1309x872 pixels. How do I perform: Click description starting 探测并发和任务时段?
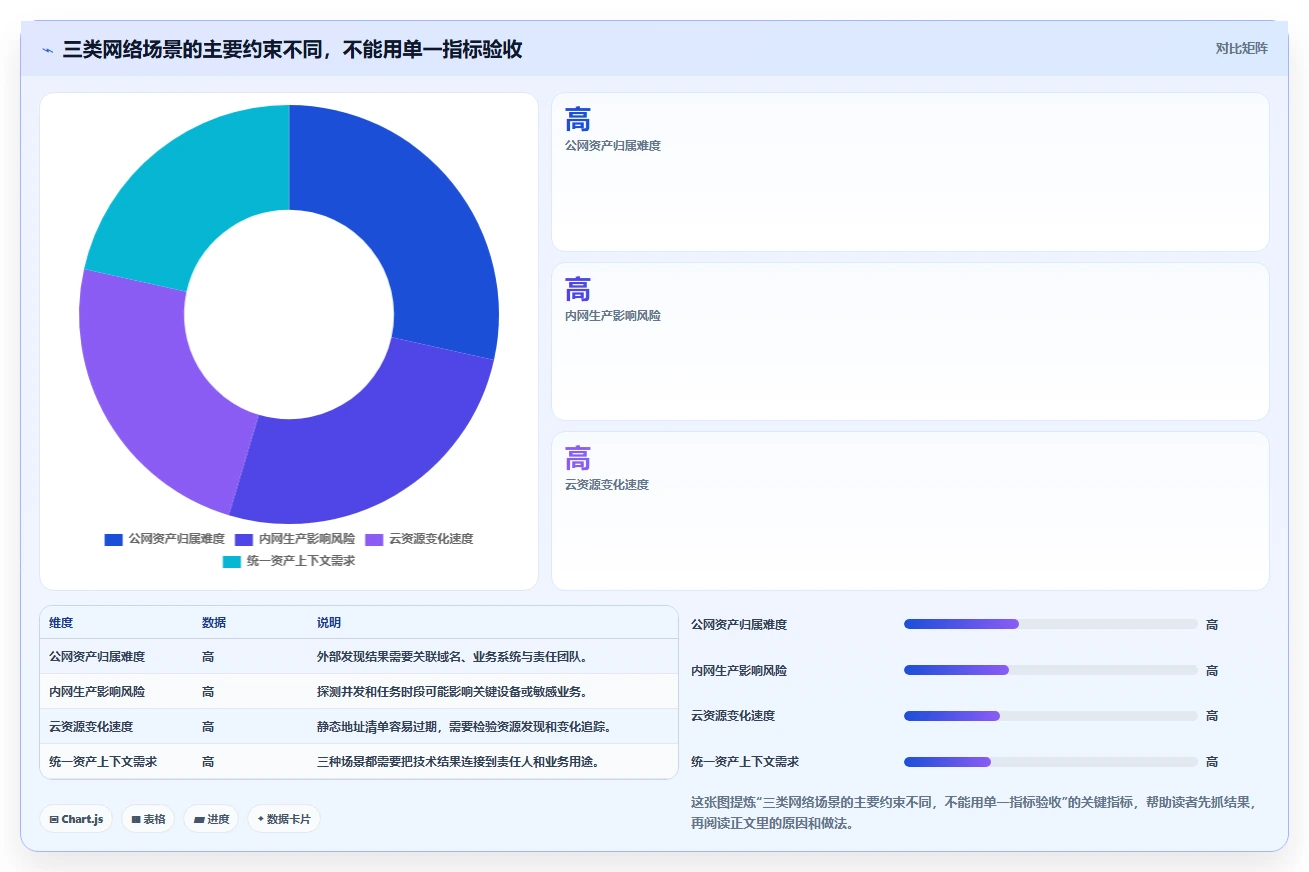(452, 692)
